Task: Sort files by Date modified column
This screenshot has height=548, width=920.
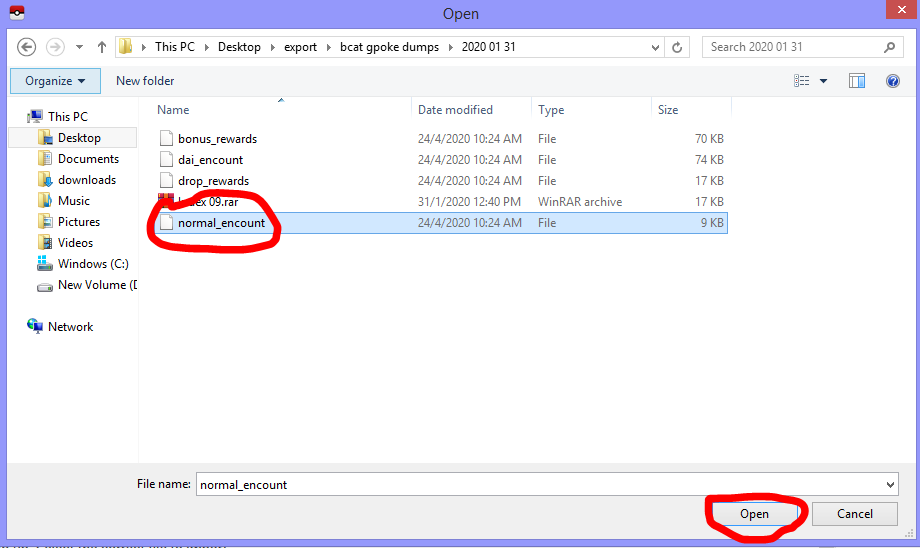Action: [455, 110]
